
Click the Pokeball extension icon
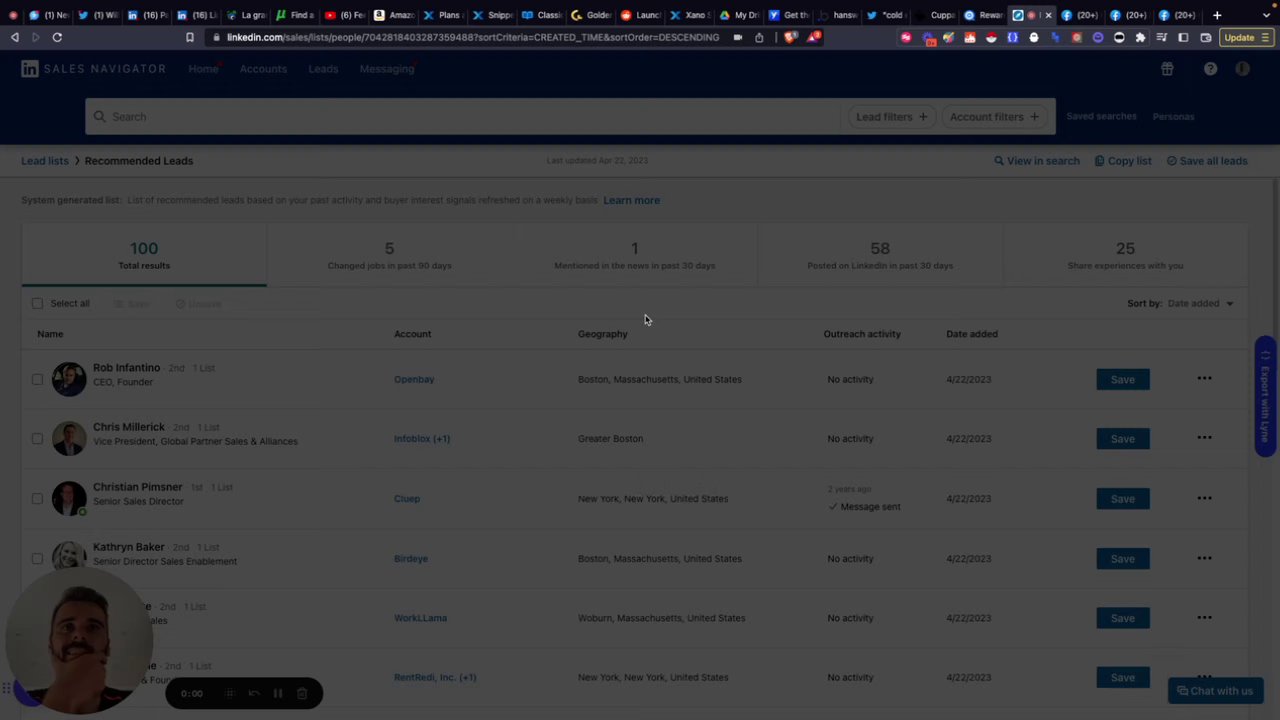[991, 38]
